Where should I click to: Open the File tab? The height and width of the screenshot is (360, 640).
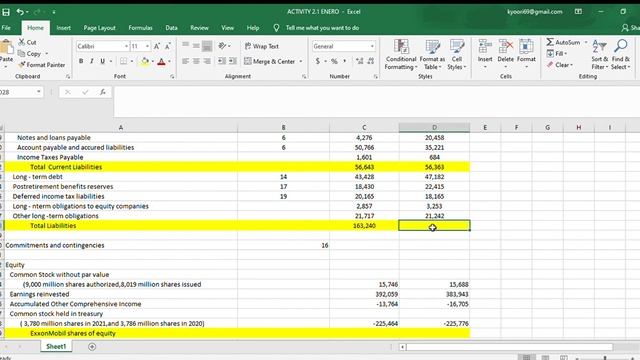pyautogui.click(x=6, y=28)
